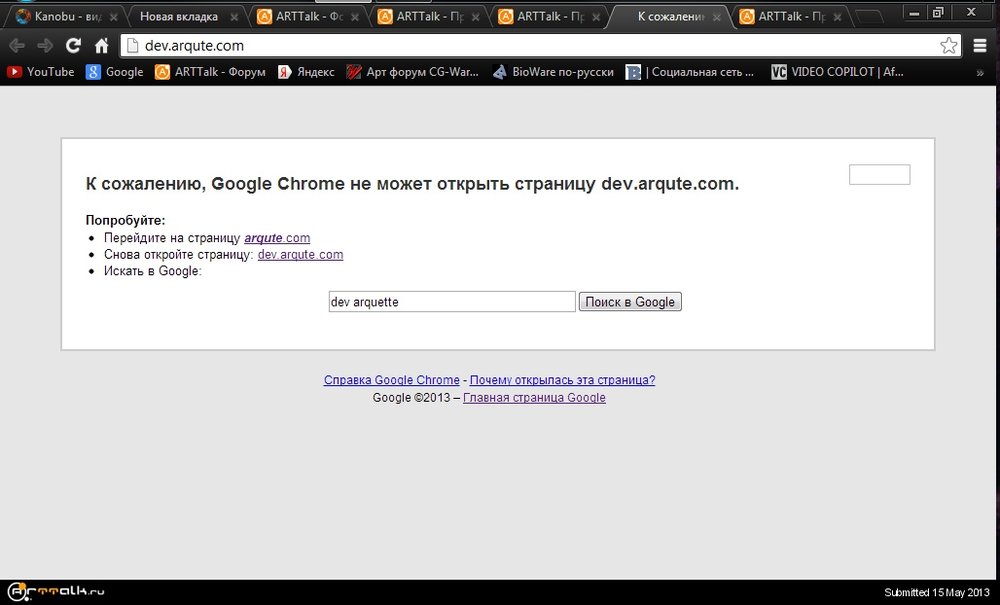Bookmark this page with the star icon
The image size is (1000, 605).
coord(948,45)
